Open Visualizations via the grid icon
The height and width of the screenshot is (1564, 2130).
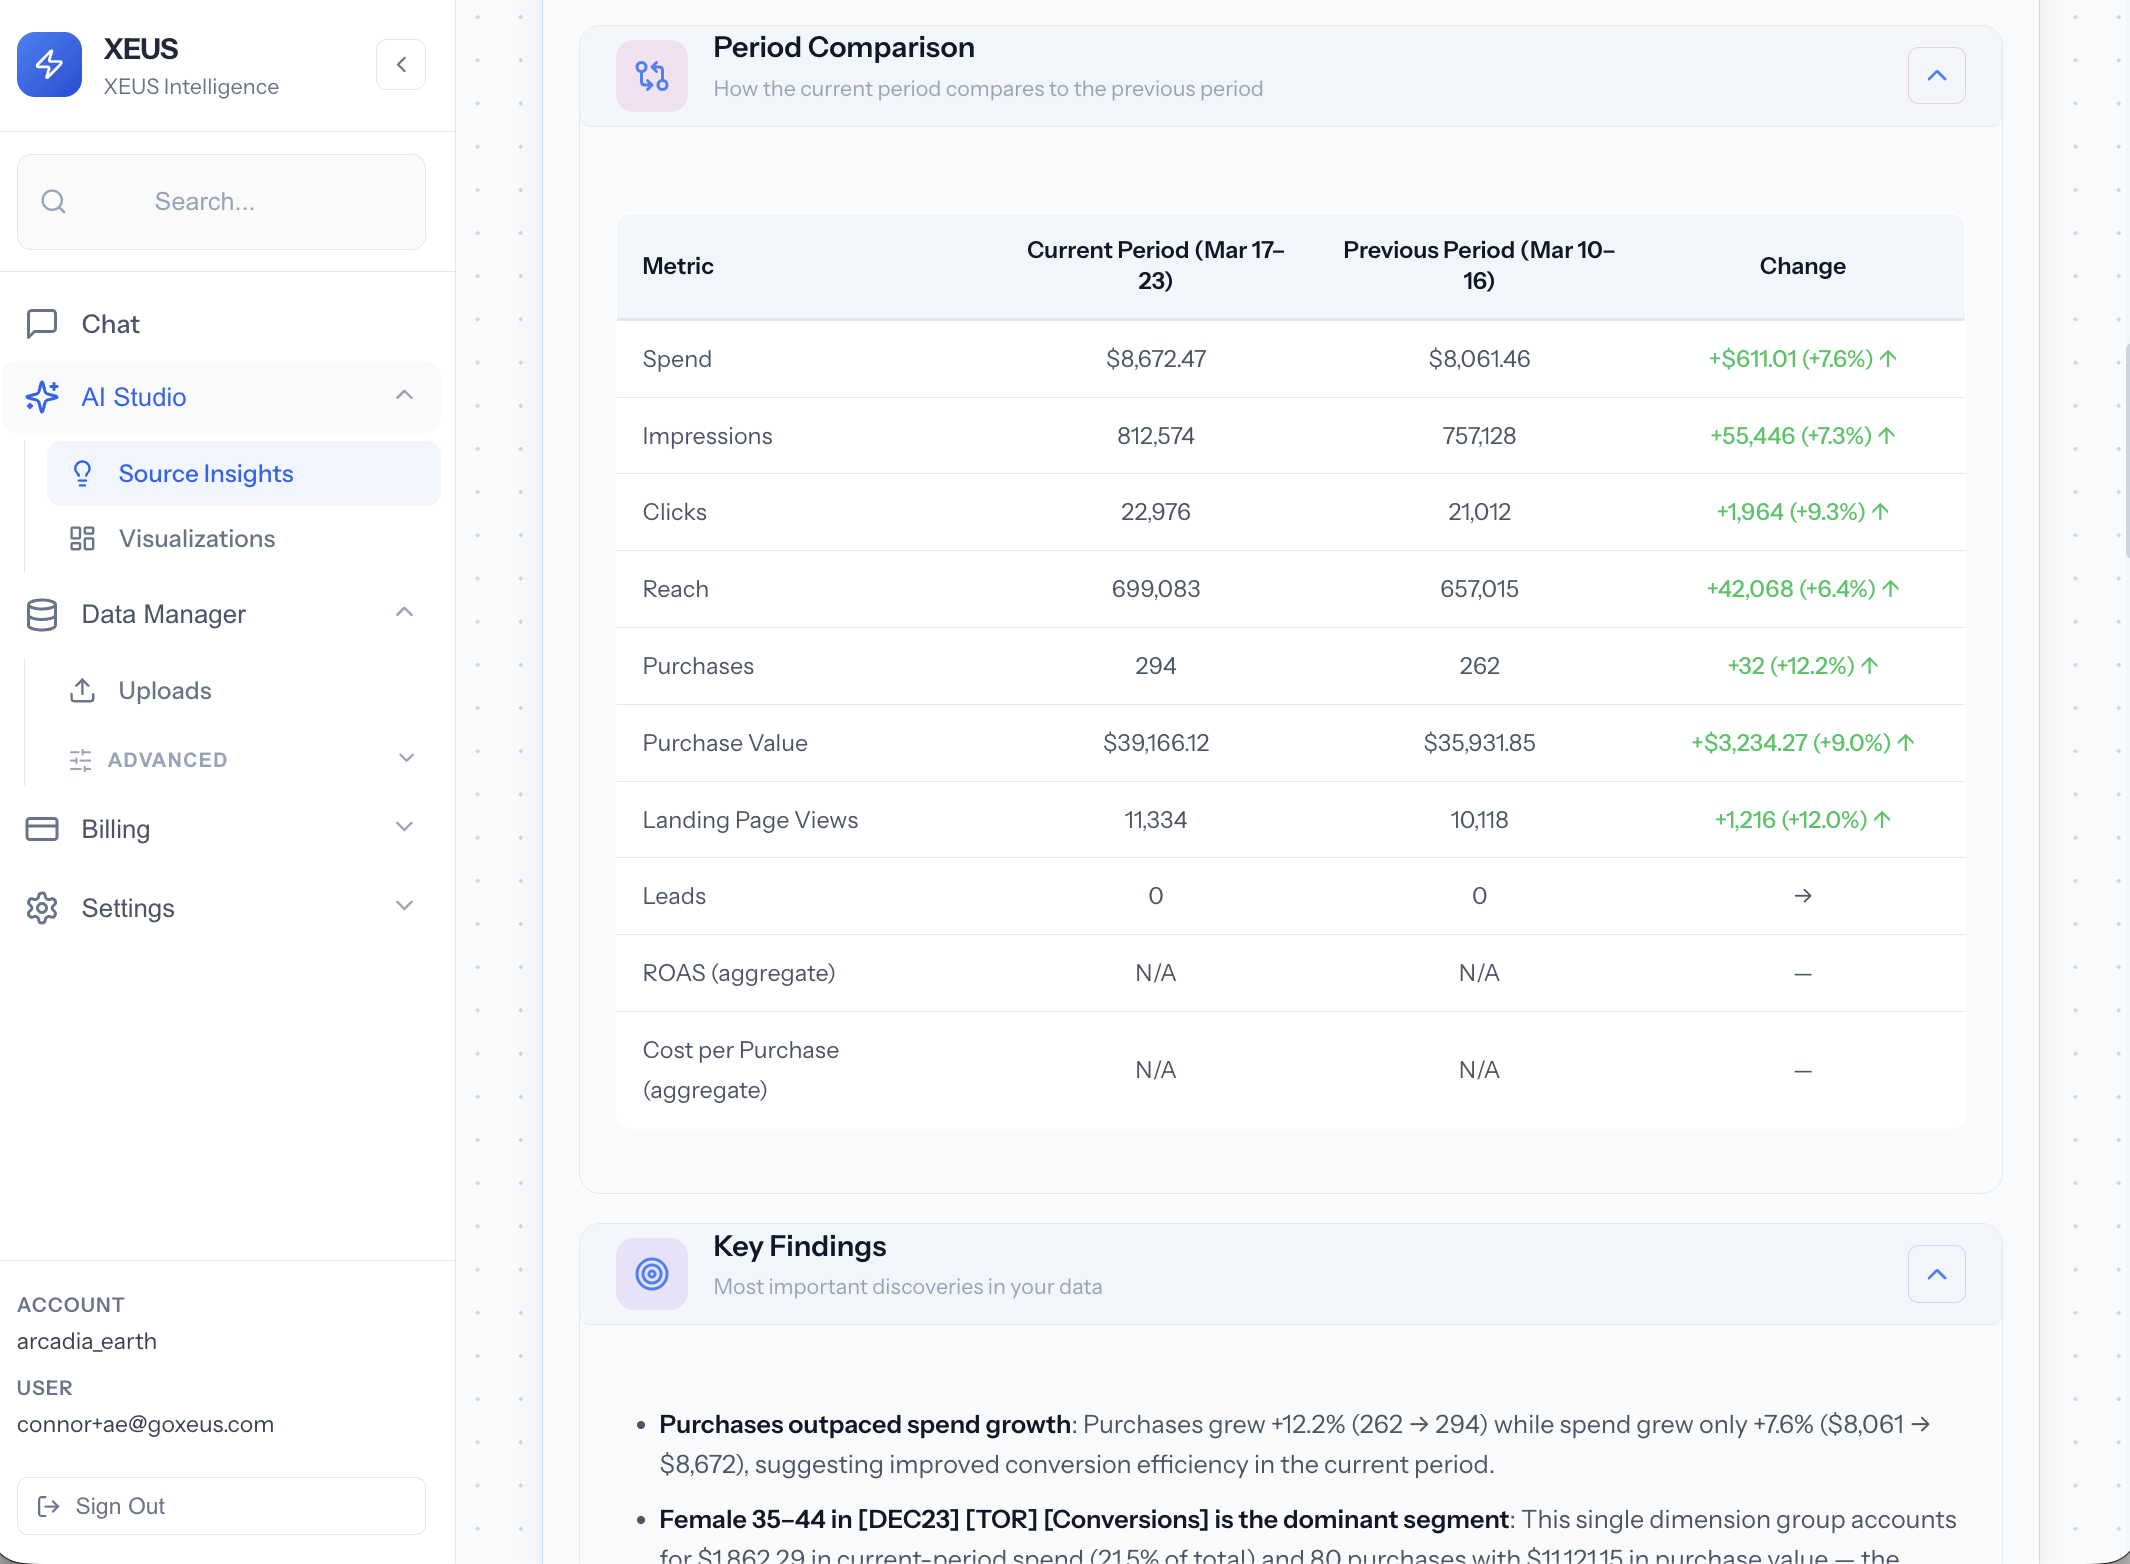(x=83, y=538)
